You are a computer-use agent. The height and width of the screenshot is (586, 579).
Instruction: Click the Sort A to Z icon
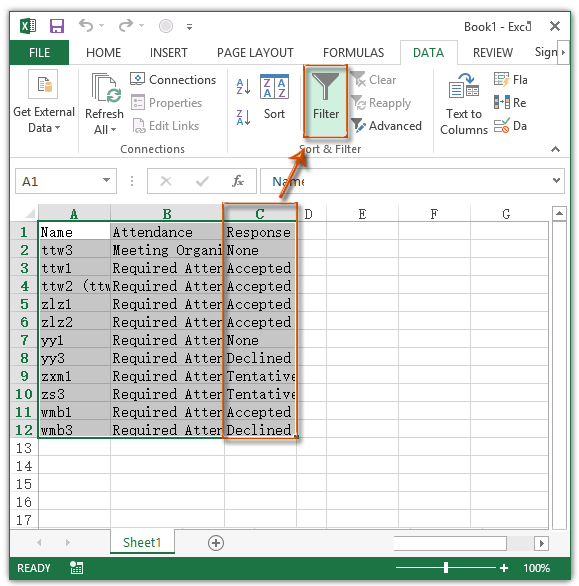point(243,86)
